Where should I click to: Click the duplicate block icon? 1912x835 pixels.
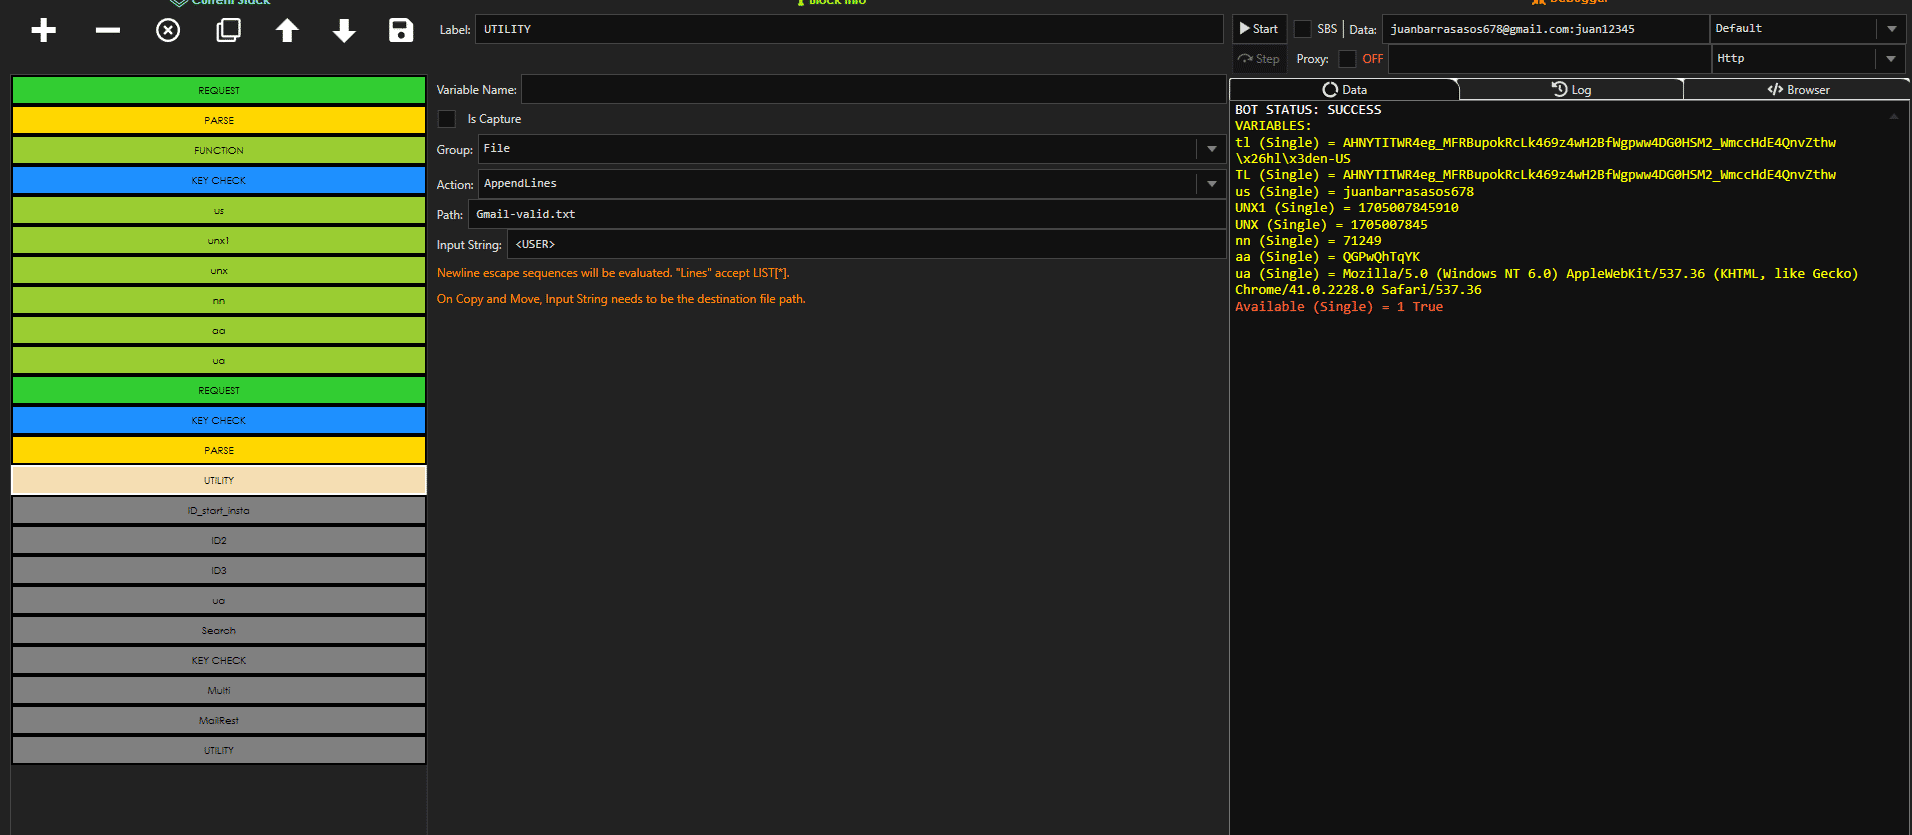228,30
